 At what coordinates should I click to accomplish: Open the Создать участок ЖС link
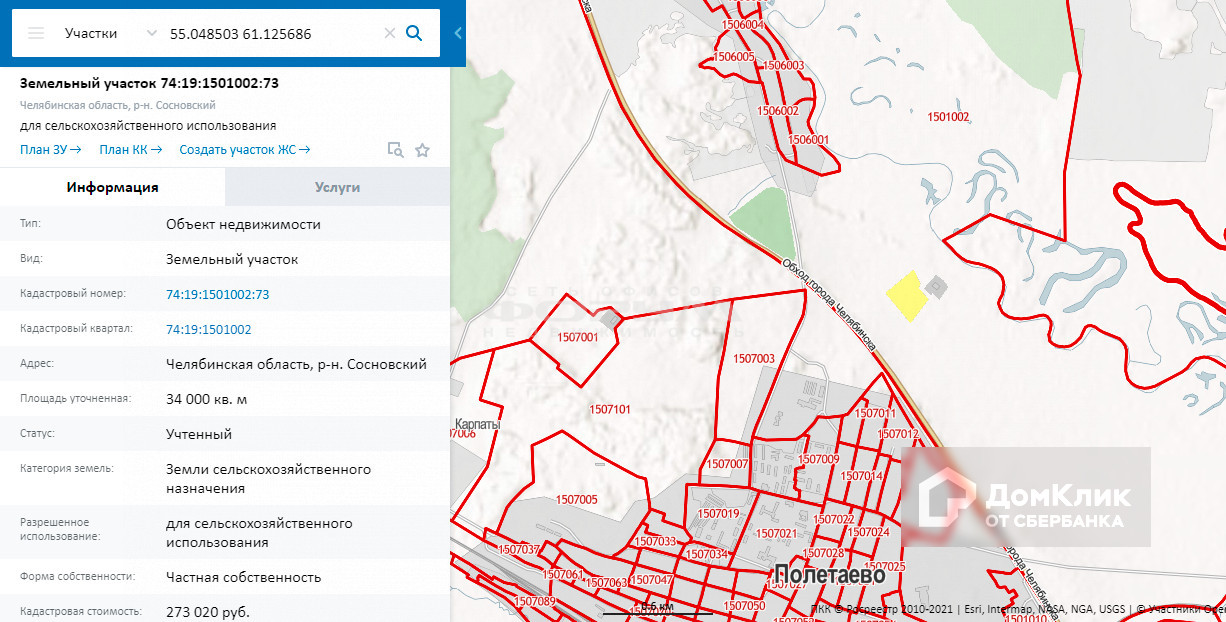click(245, 150)
